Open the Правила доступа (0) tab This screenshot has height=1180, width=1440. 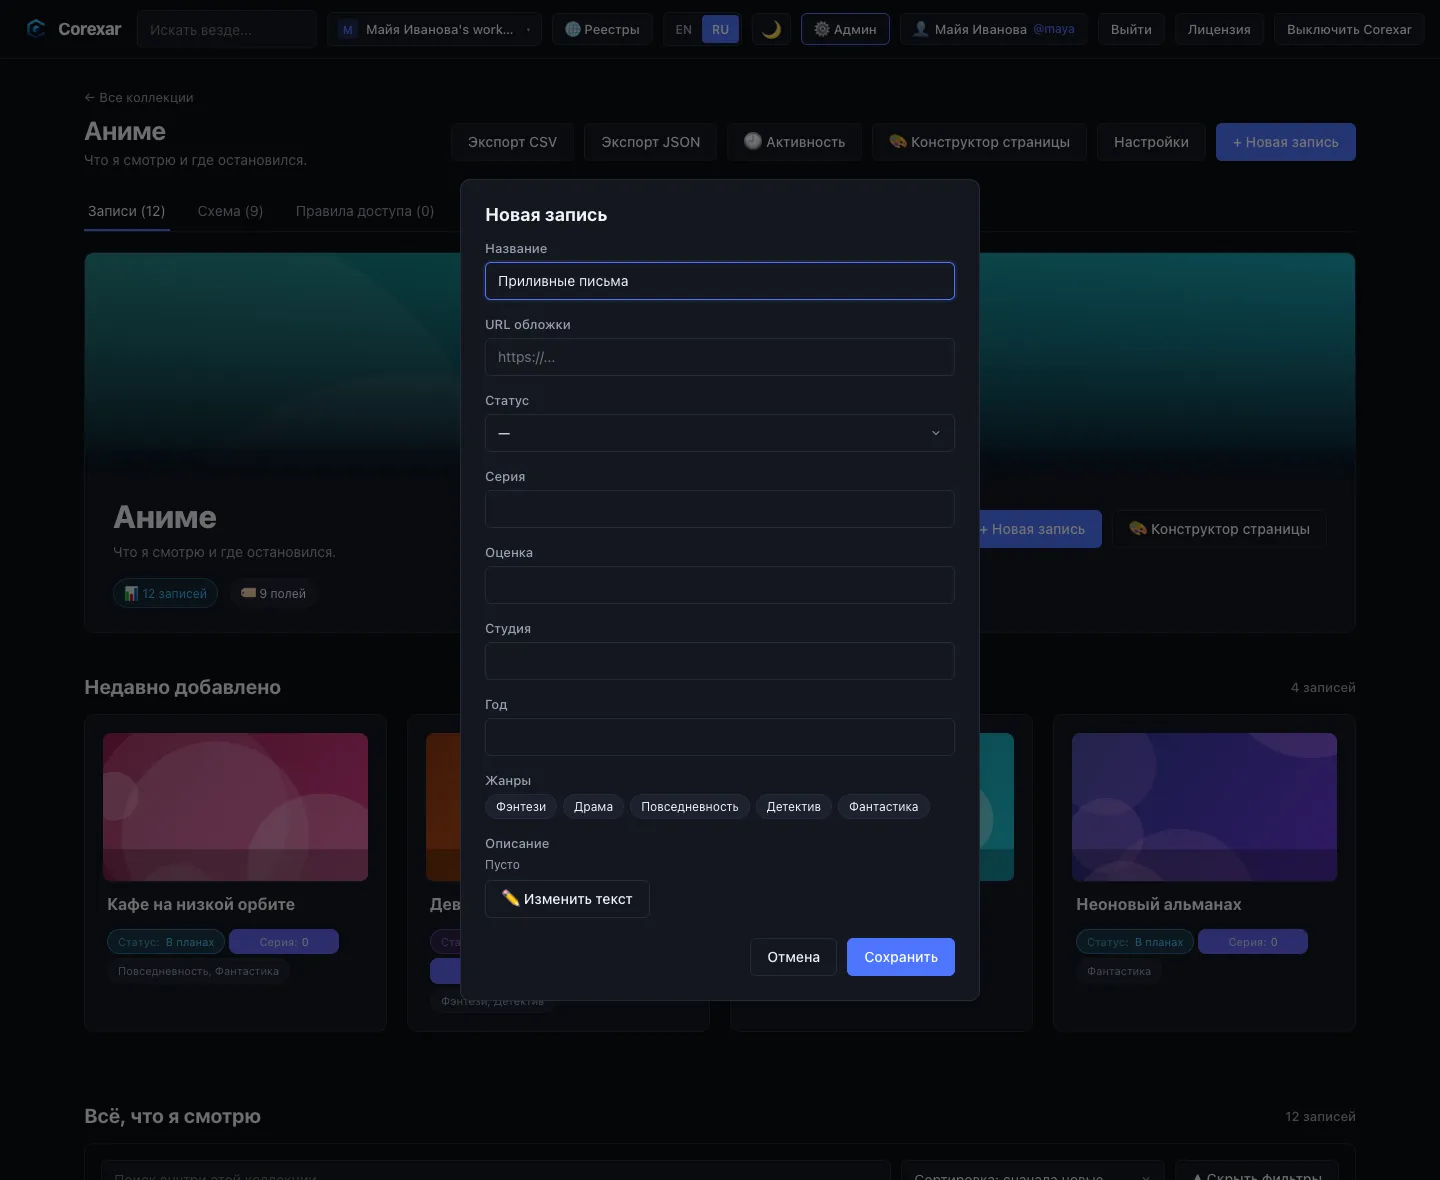(x=365, y=211)
